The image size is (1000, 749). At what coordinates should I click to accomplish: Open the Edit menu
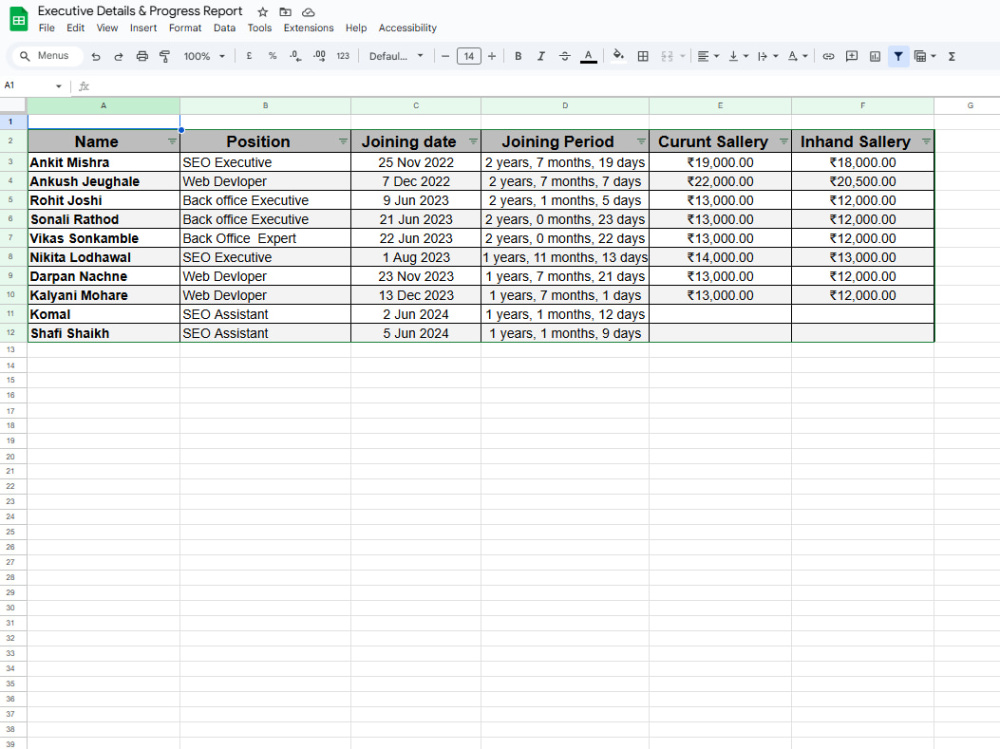75,28
